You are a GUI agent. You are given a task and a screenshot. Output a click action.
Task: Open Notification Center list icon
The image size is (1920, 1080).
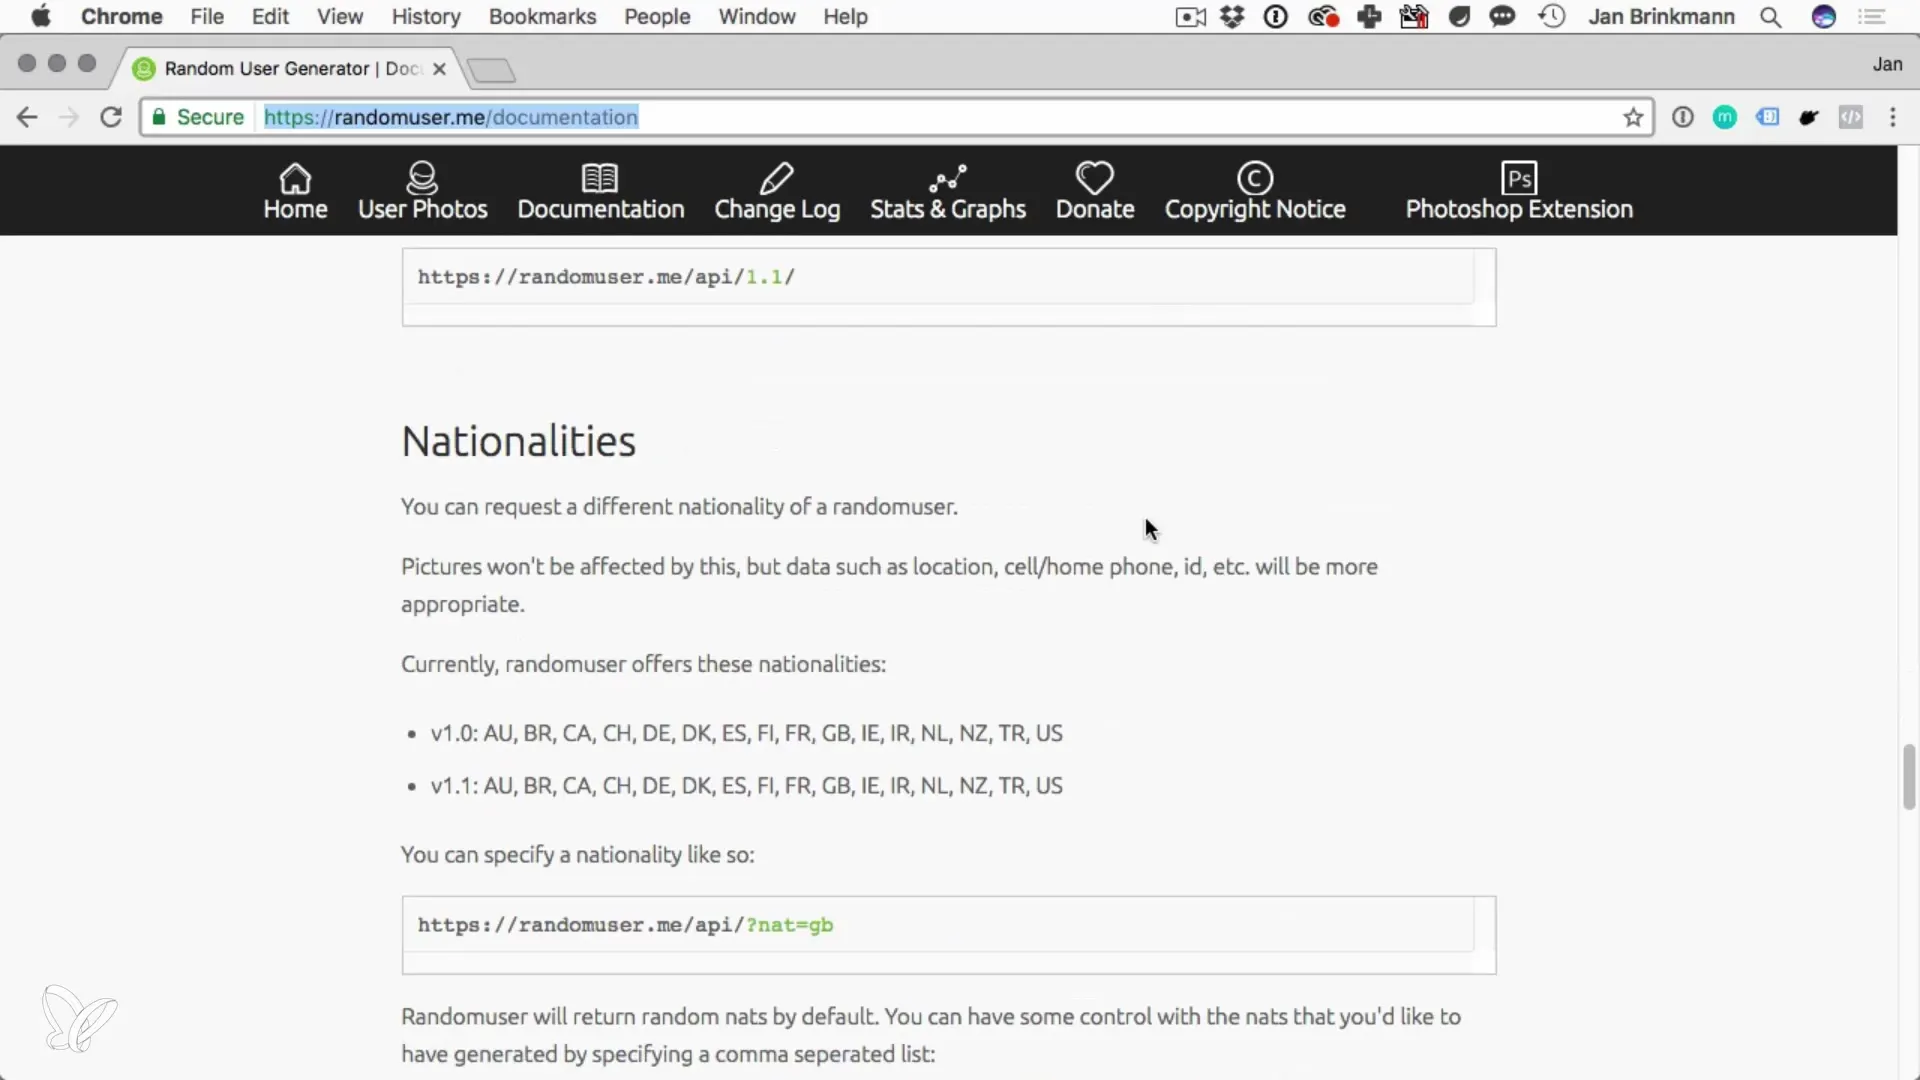point(1872,16)
